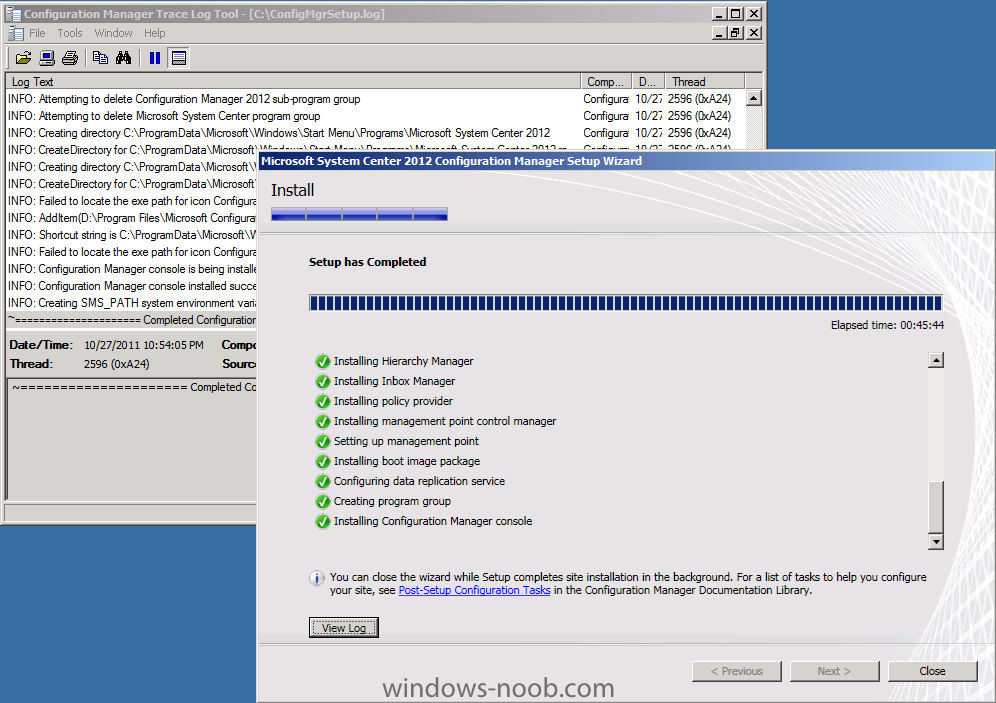Select log row about deleting sub-program group
Viewport: 996px width, 703px height.
tap(375, 99)
